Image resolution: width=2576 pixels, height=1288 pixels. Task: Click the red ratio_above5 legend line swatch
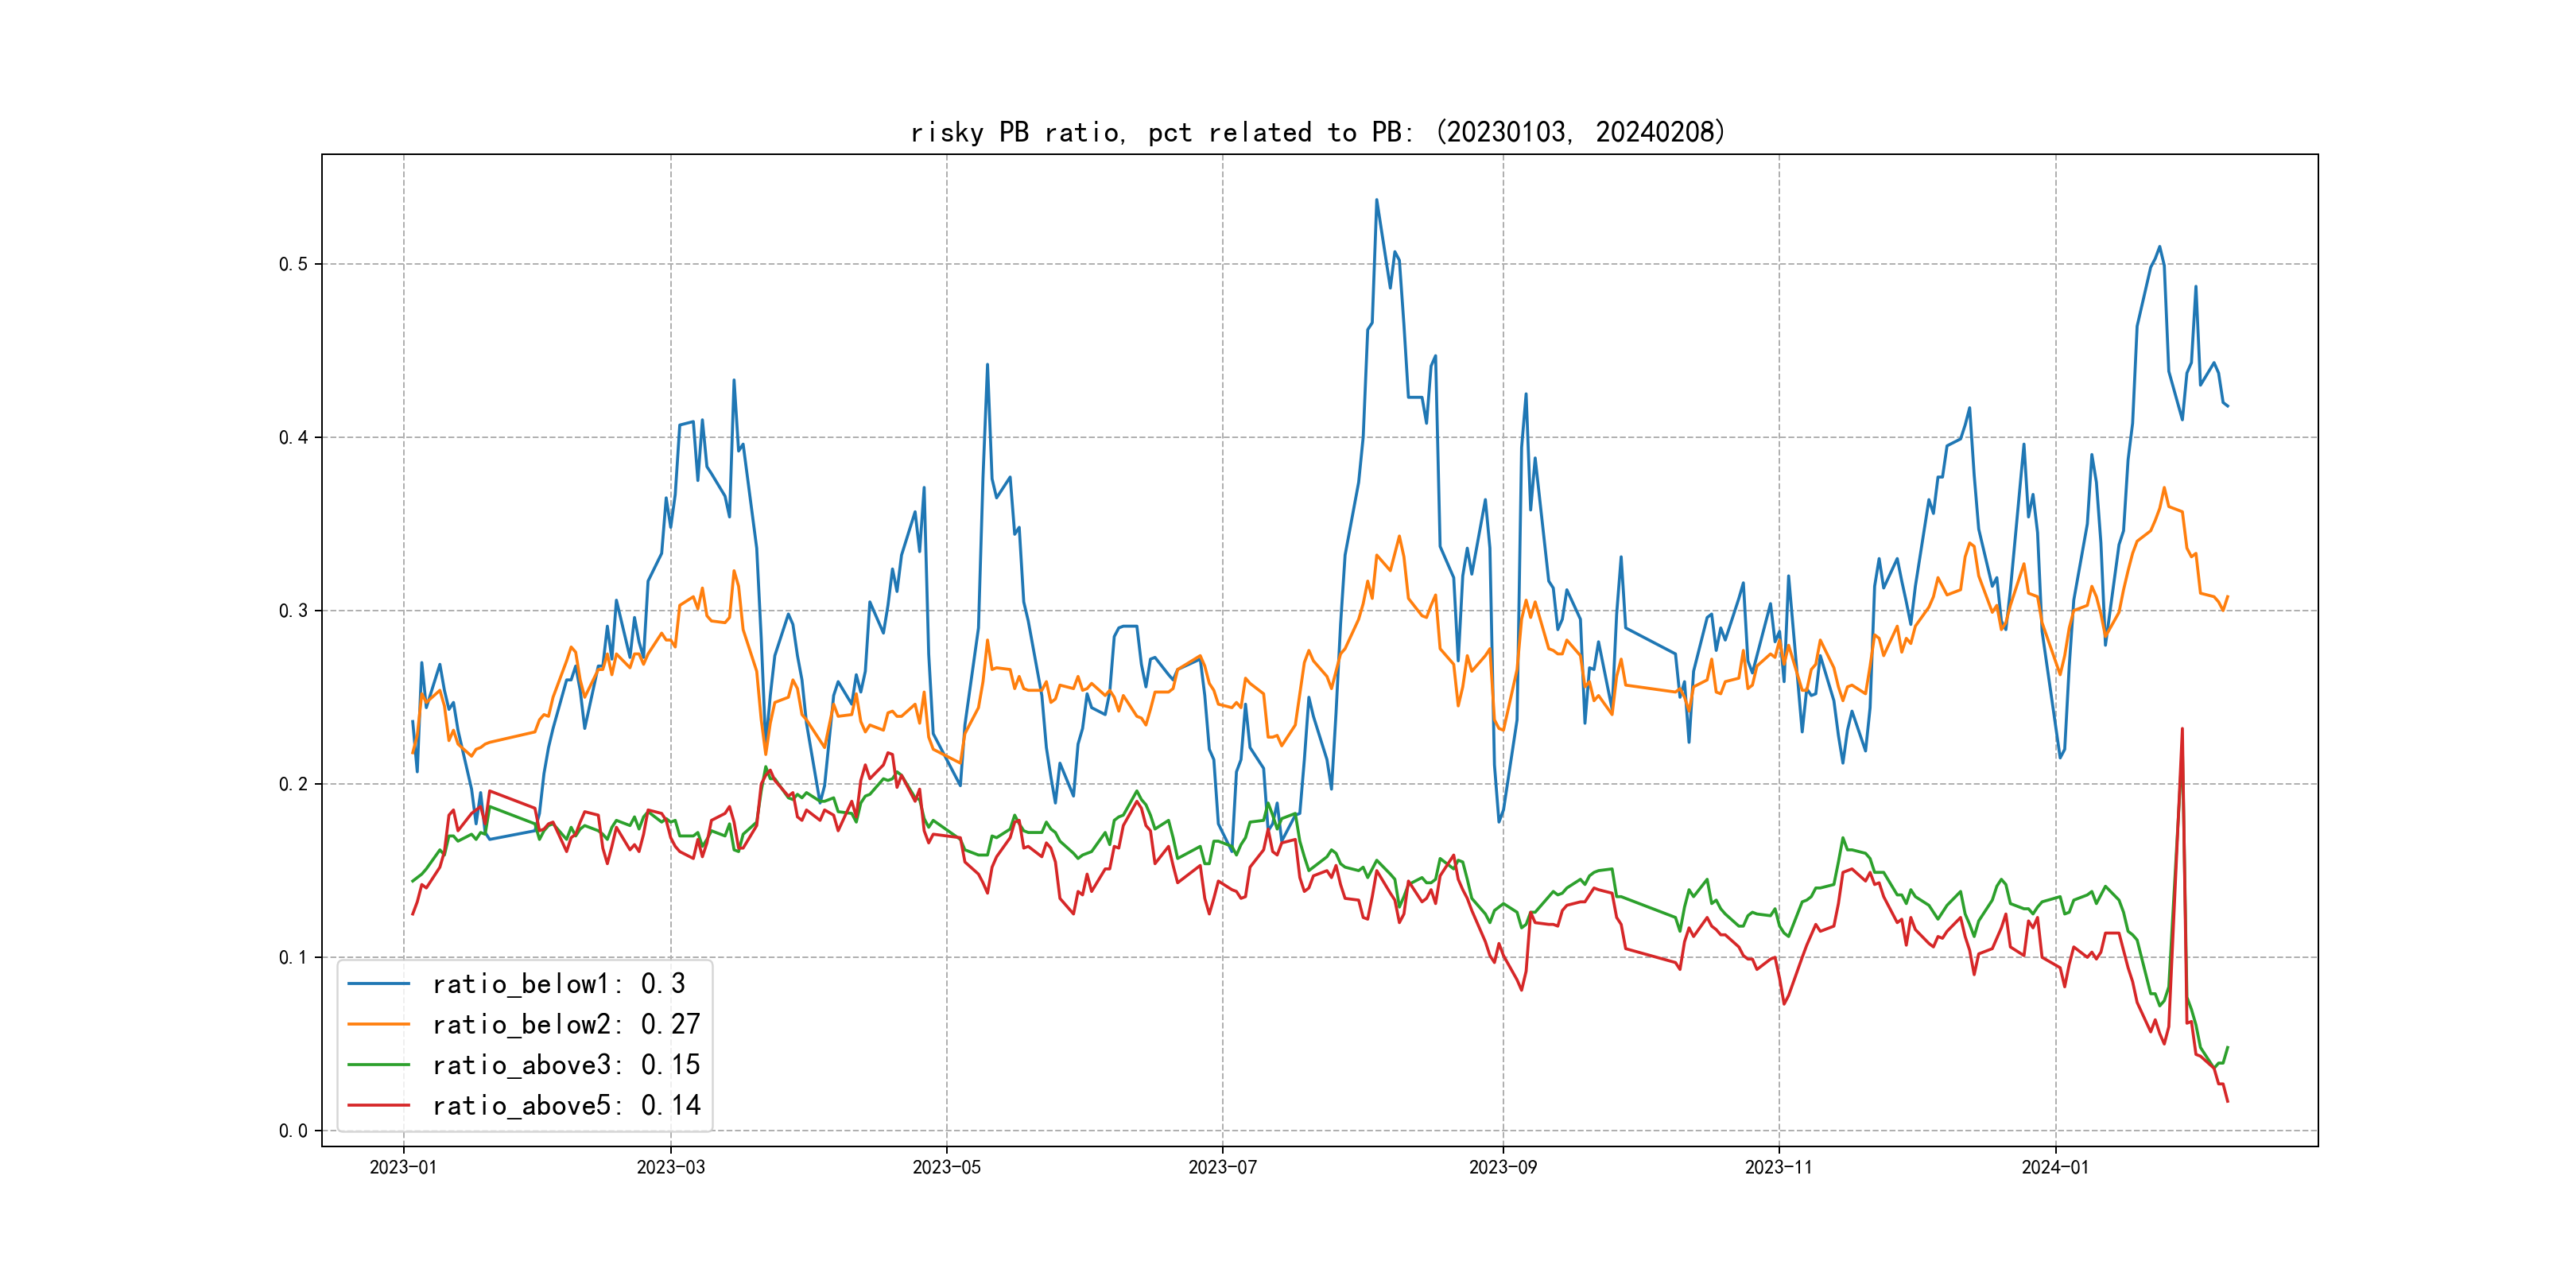coord(378,1105)
